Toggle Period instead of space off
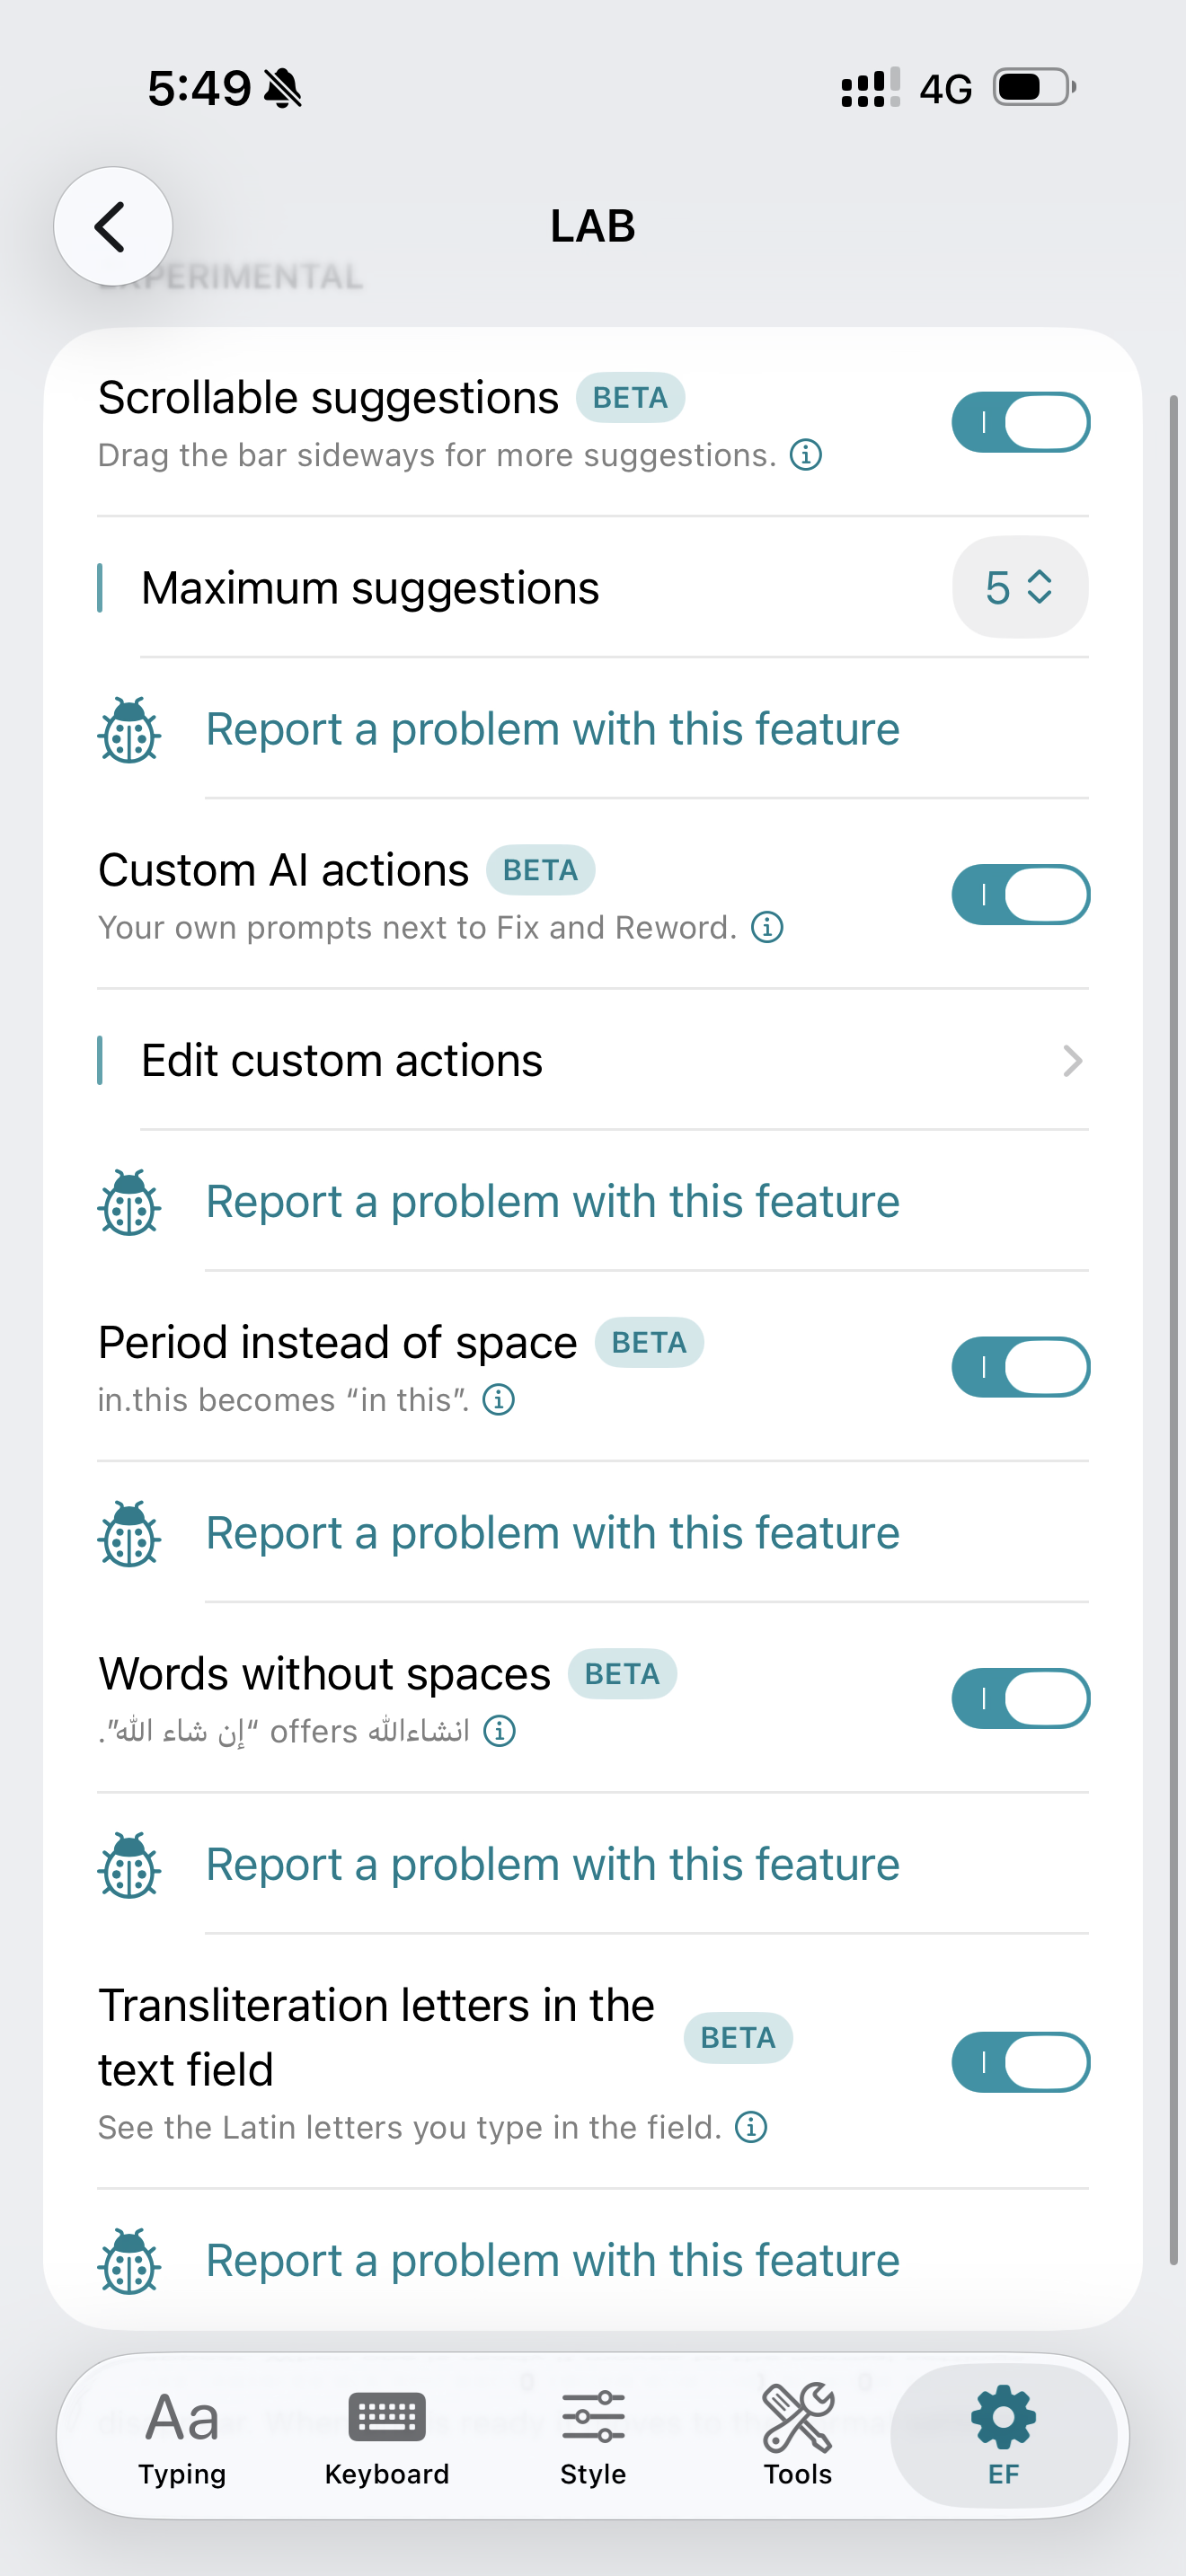This screenshot has height=2576, width=1186. coord(1020,1366)
